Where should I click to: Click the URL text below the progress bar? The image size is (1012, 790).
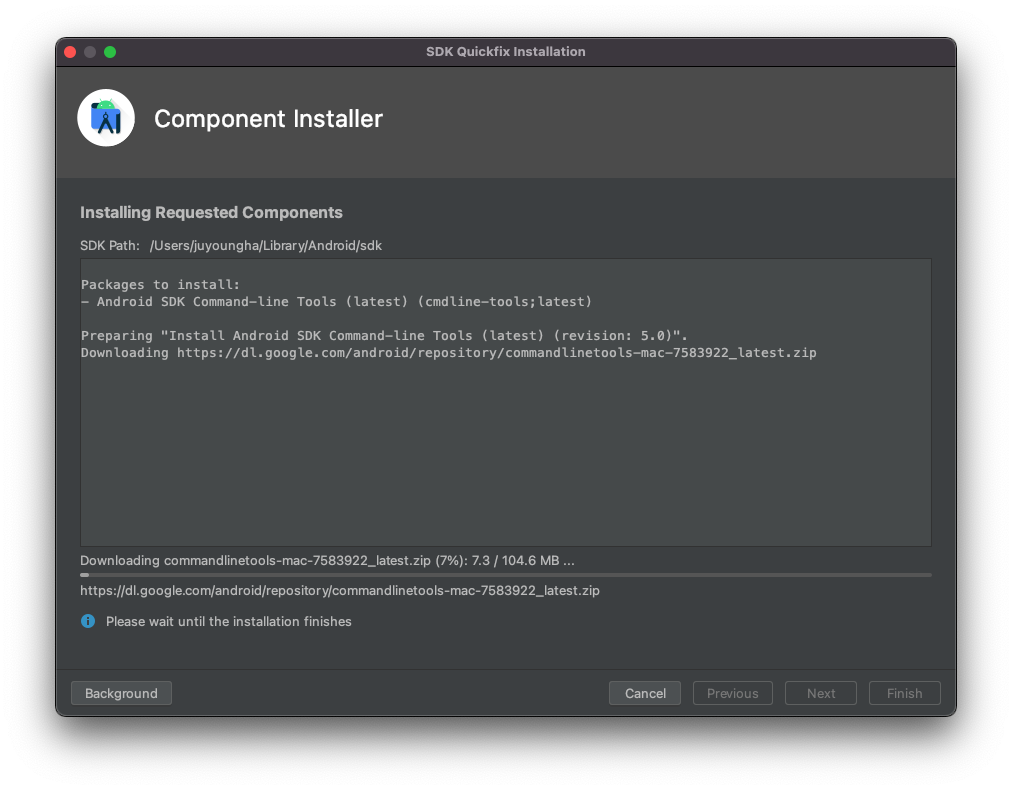pos(339,590)
